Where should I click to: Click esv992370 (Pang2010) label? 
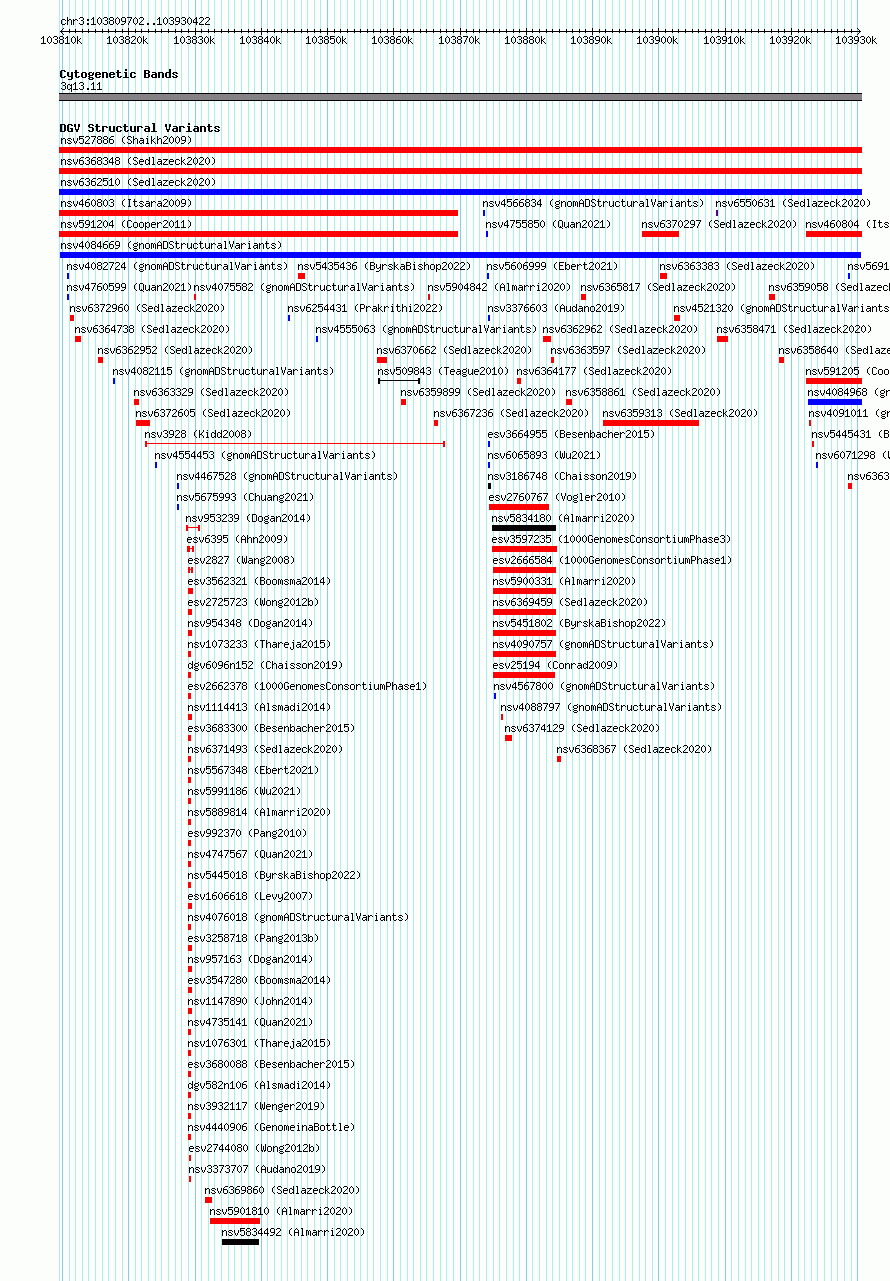click(x=248, y=833)
